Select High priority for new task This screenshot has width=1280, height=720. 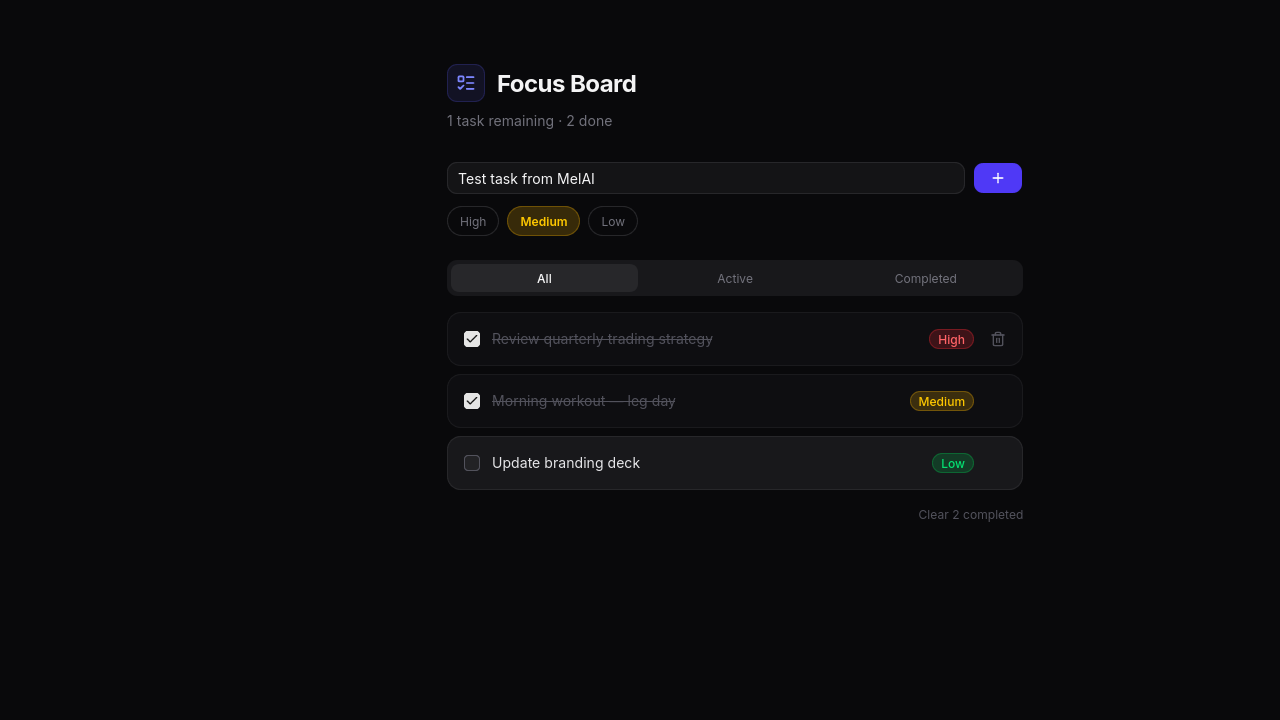(473, 221)
